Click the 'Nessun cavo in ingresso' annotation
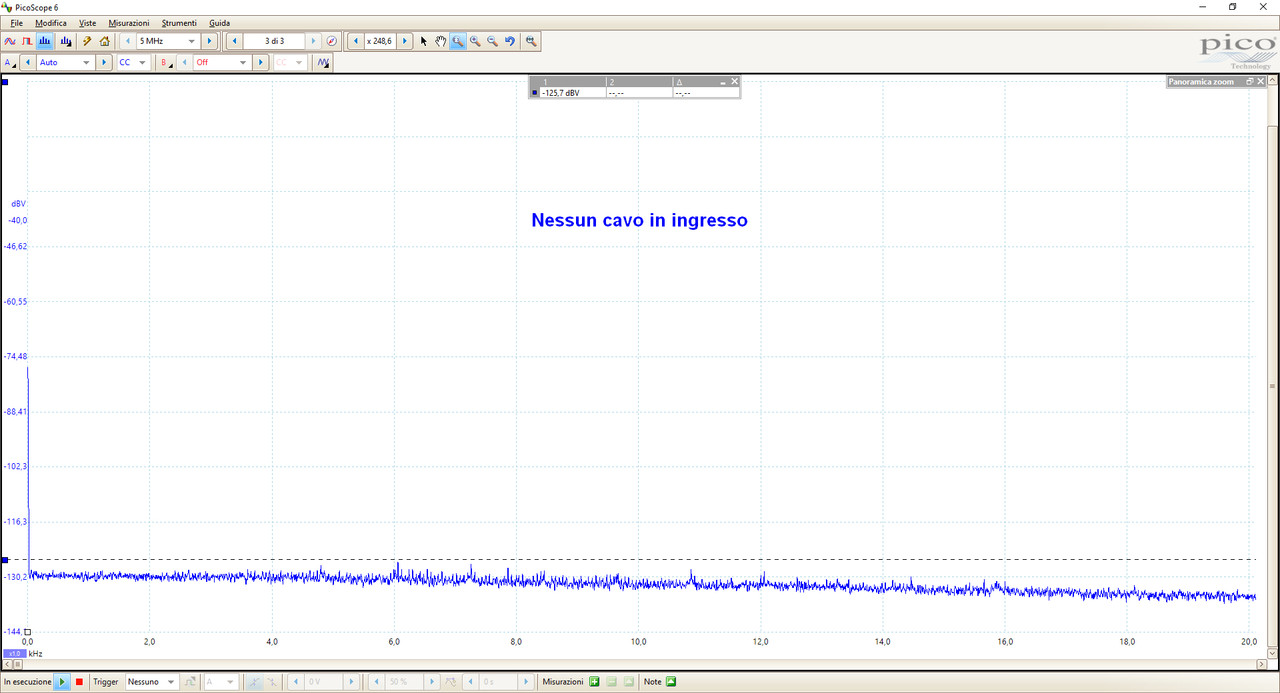Image resolution: width=1280 pixels, height=693 pixels. pos(639,220)
